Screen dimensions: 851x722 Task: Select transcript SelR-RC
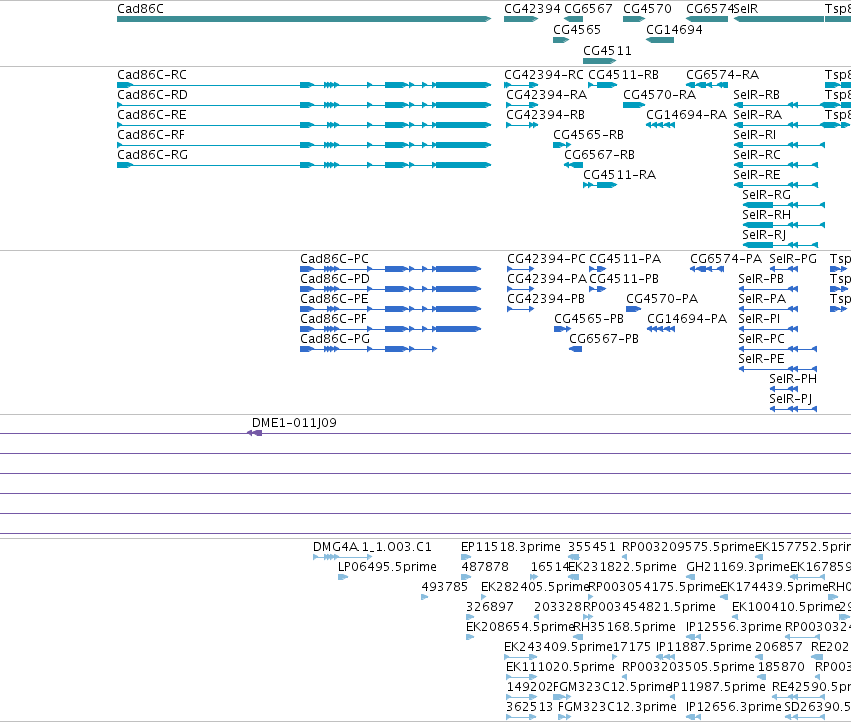coord(776,165)
